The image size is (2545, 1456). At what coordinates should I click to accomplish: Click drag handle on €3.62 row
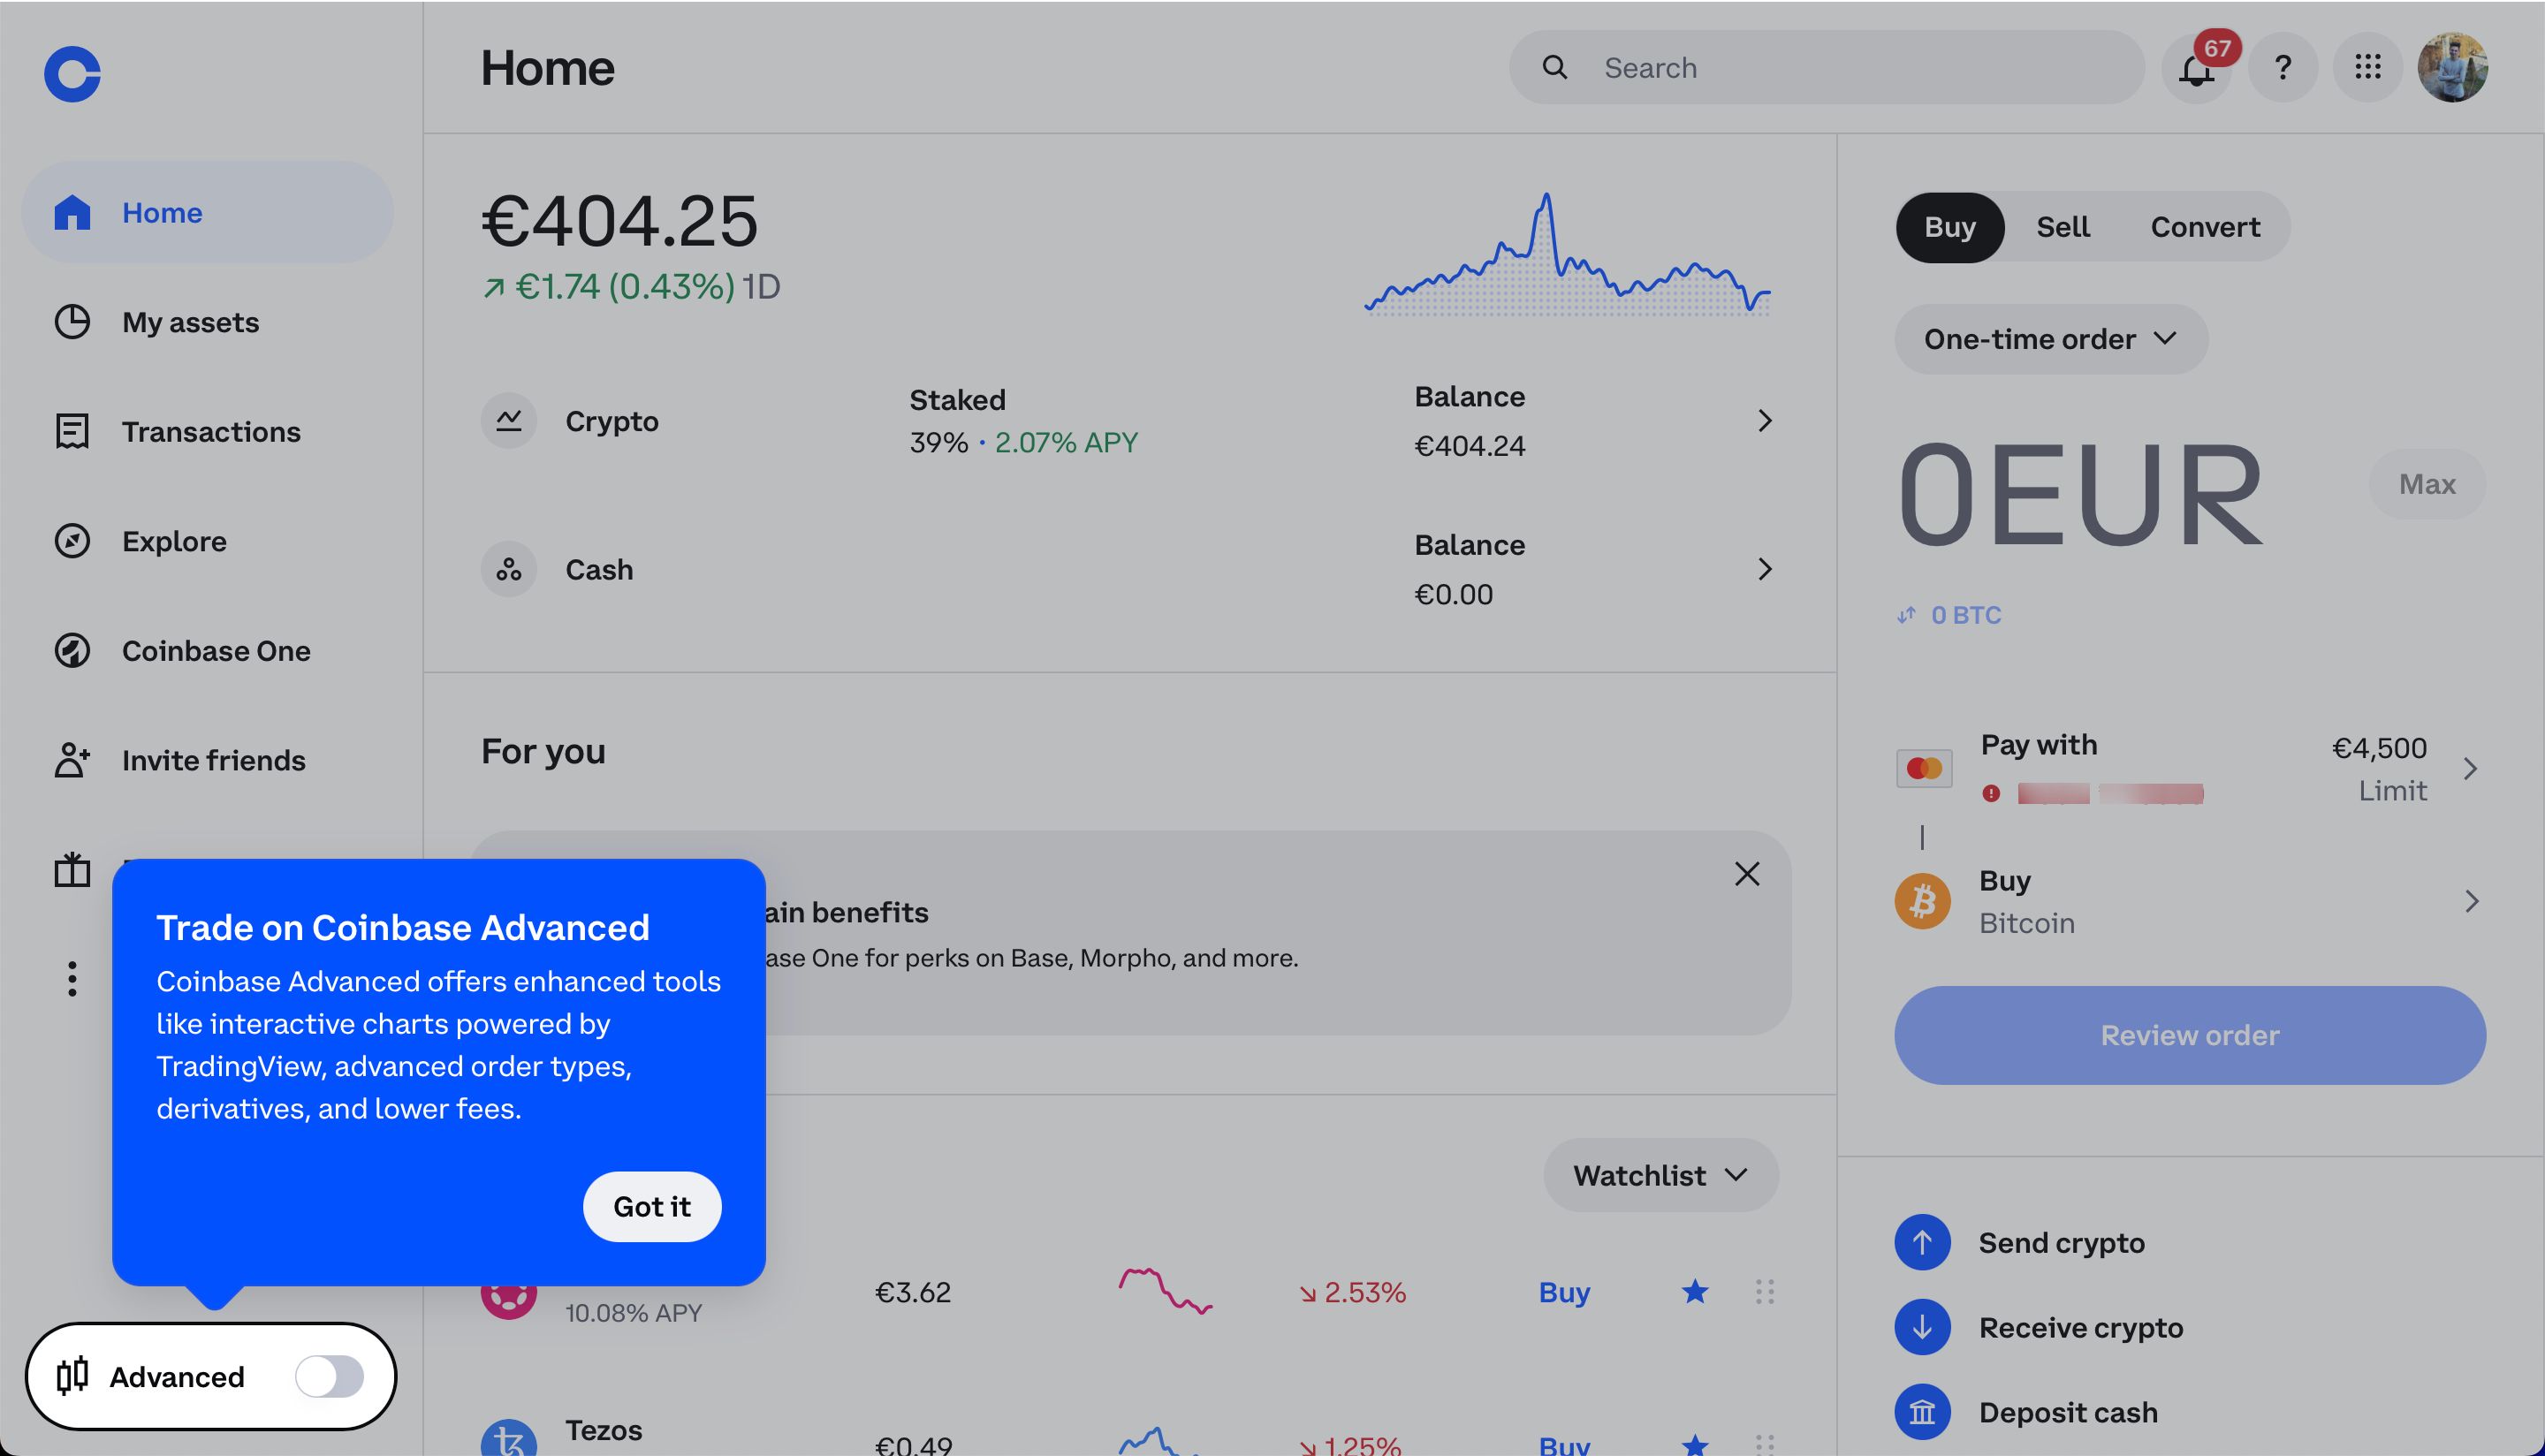[x=1764, y=1292]
